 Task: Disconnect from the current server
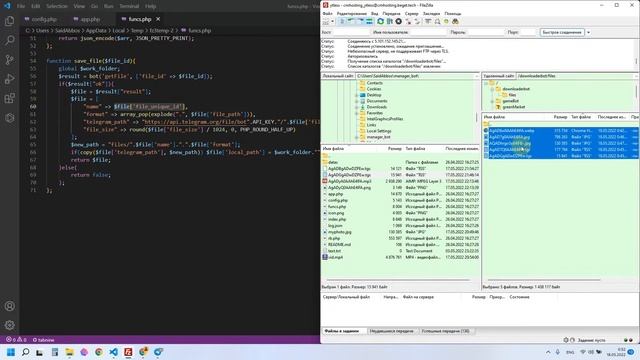point(408,21)
